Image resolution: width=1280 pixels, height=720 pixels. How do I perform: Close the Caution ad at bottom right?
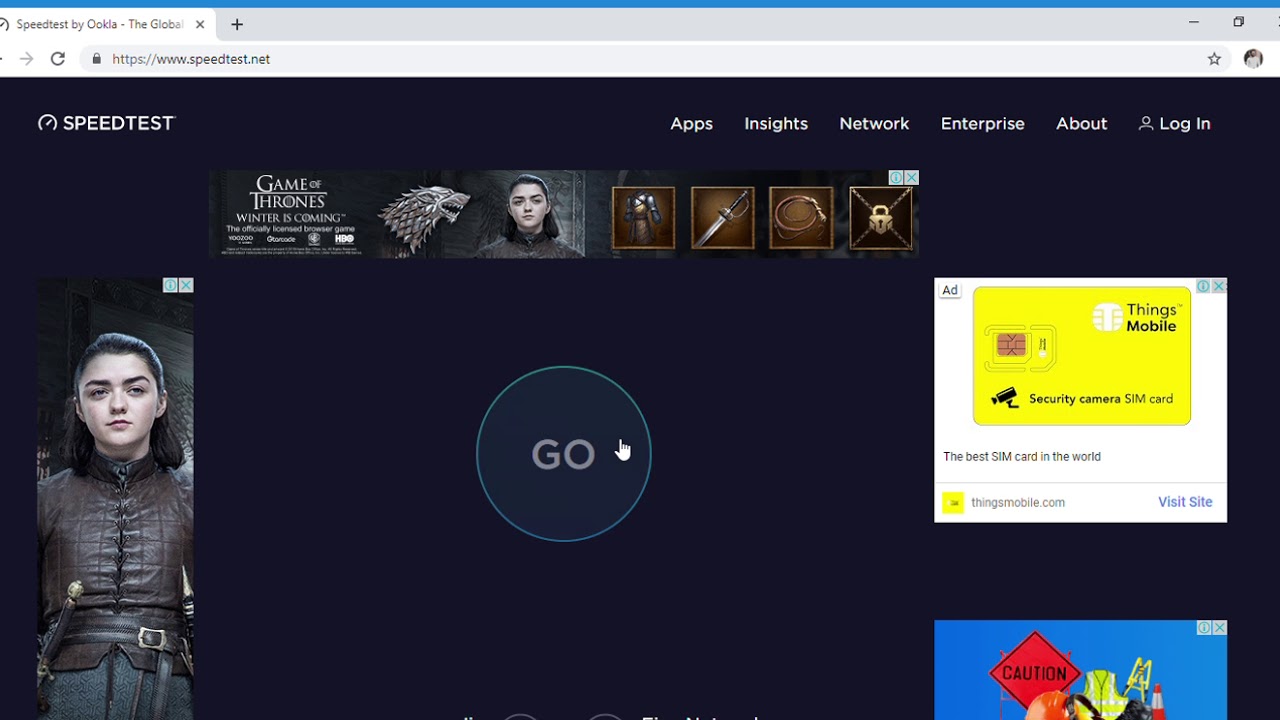1219,628
